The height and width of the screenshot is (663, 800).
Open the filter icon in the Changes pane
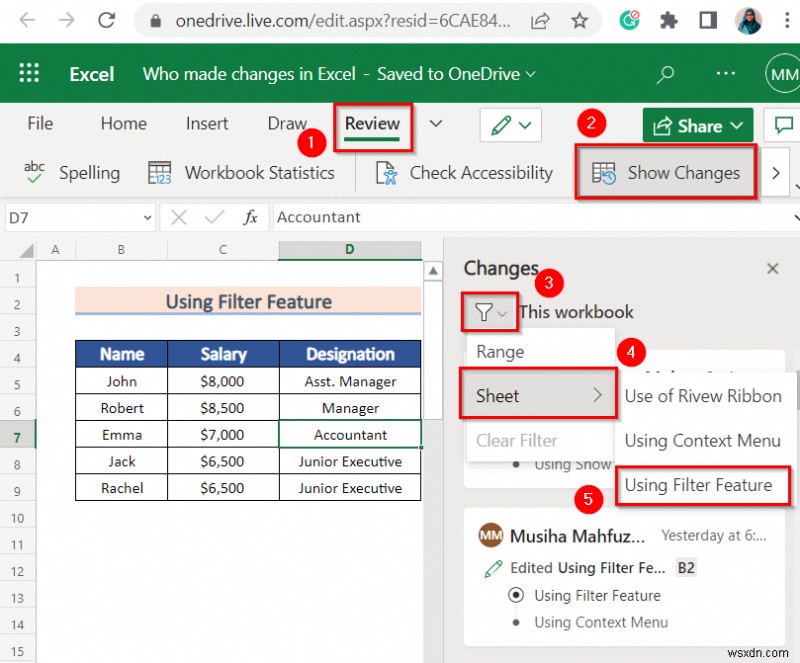(488, 311)
